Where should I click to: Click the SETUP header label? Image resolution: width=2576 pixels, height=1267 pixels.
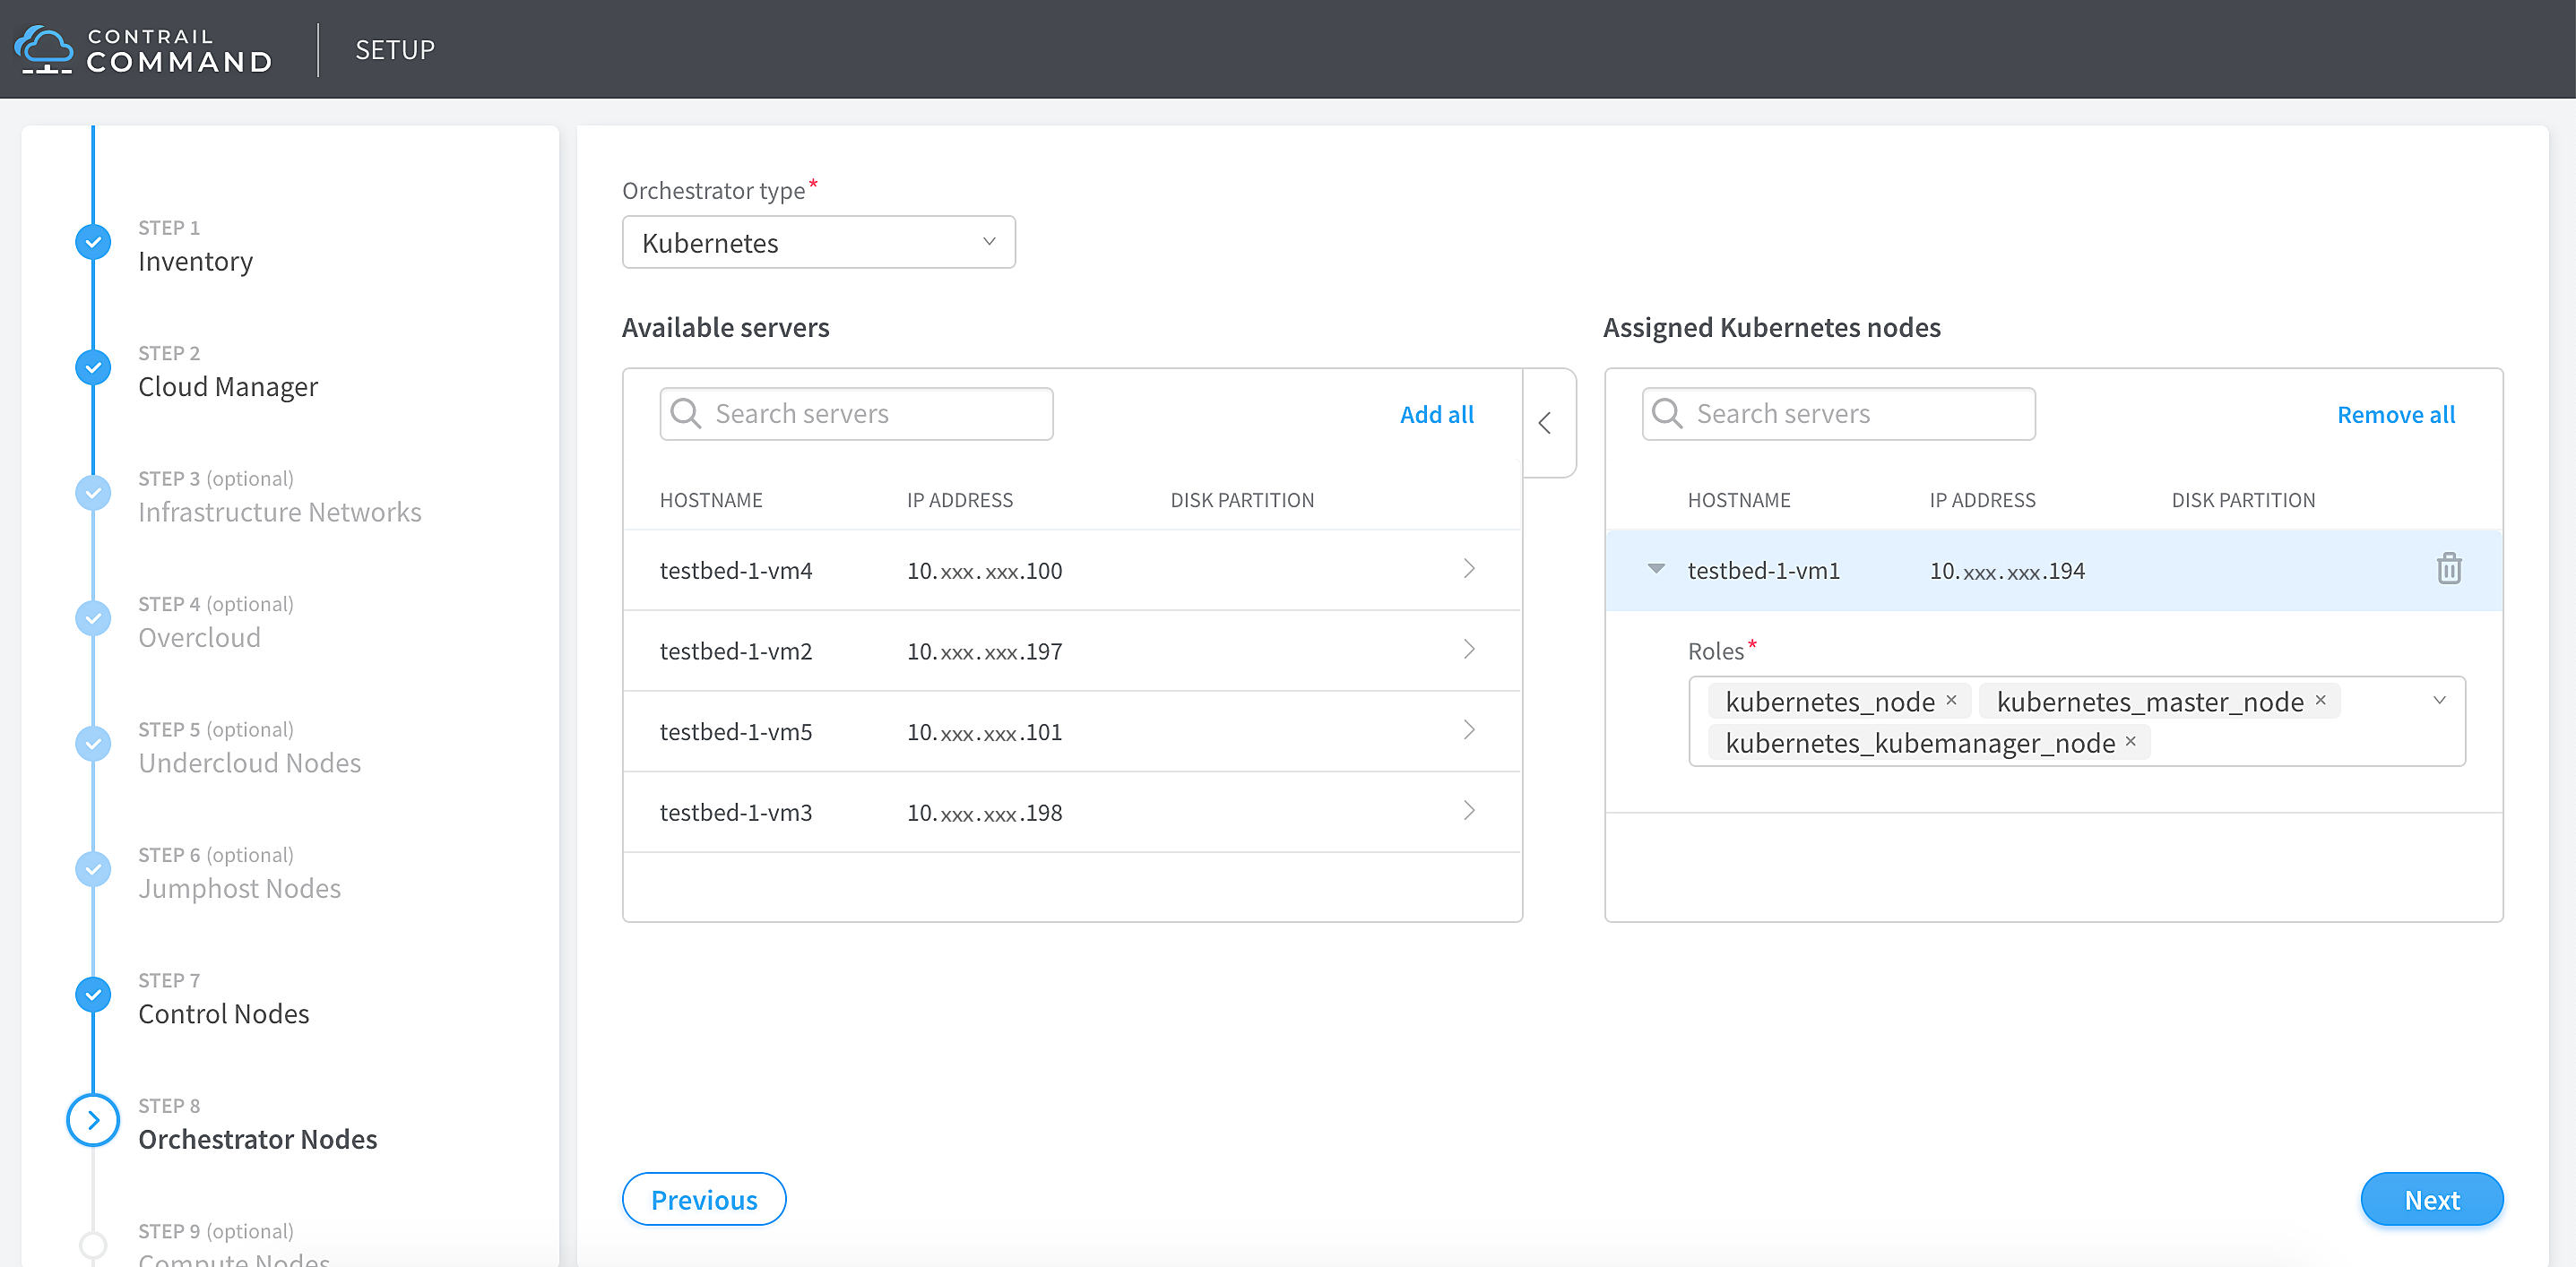395,49
